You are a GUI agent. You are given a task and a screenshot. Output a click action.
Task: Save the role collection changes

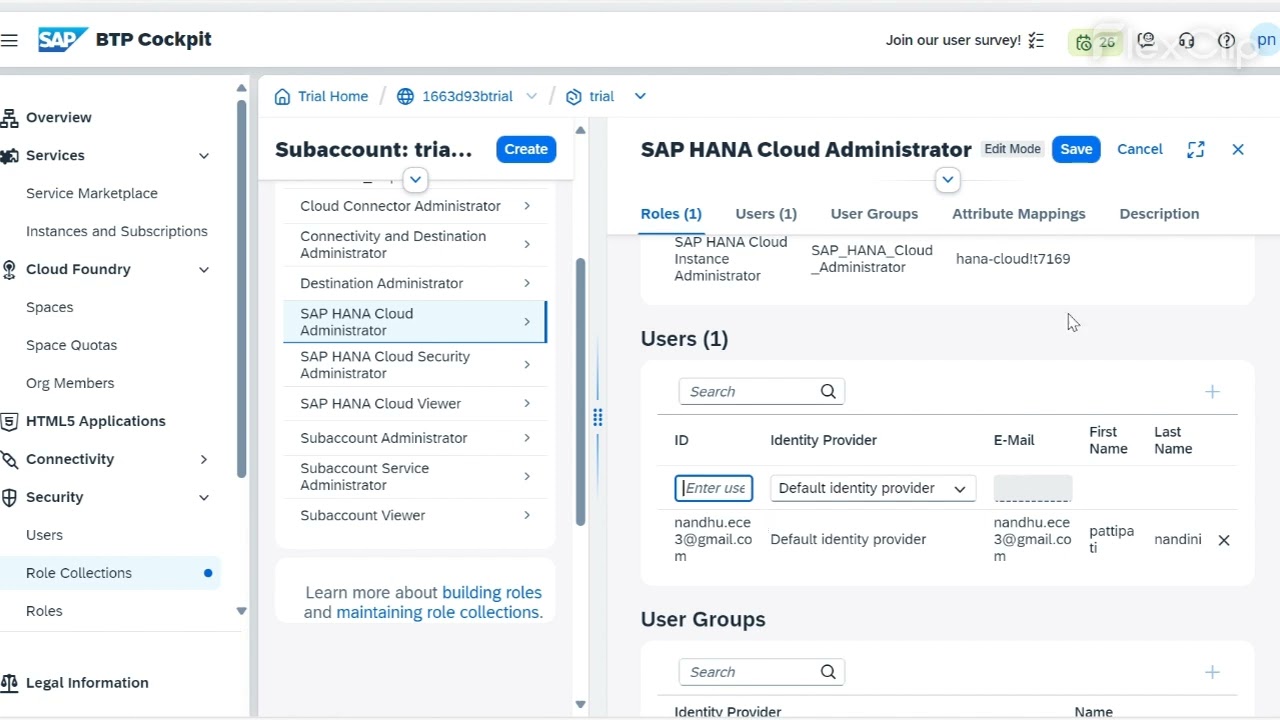point(1076,149)
